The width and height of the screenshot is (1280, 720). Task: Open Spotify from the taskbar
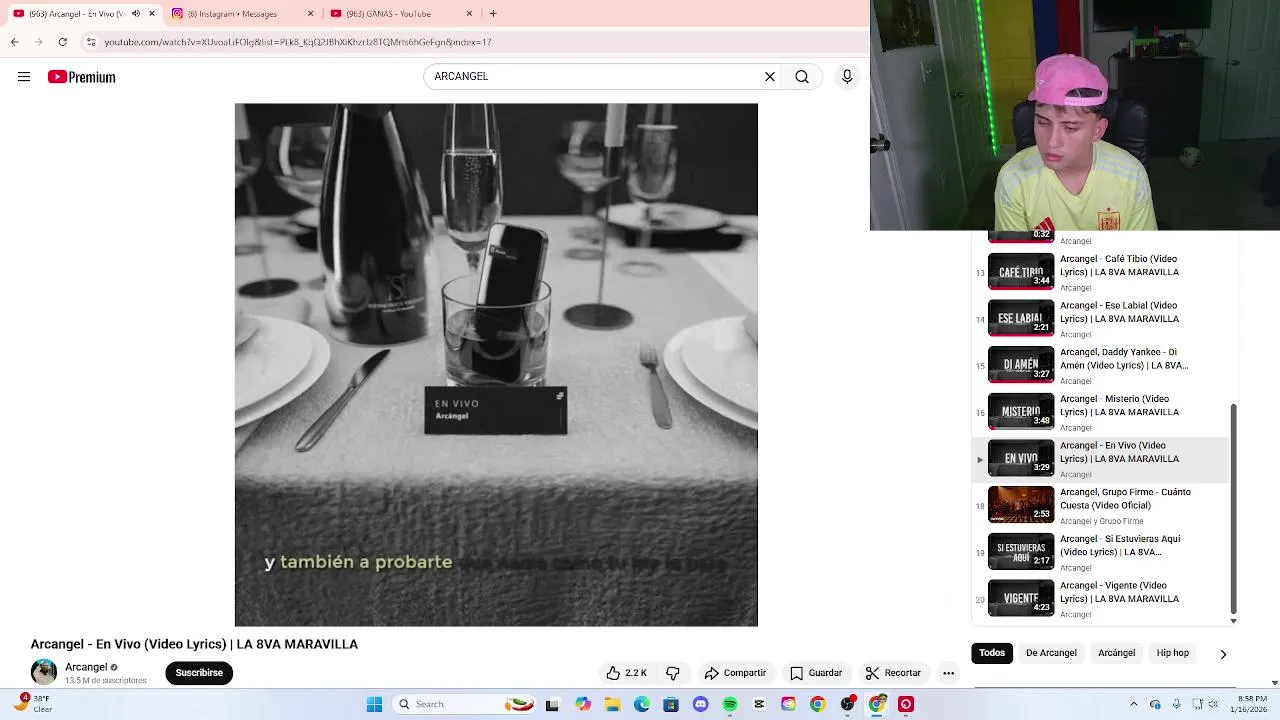pos(730,705)
